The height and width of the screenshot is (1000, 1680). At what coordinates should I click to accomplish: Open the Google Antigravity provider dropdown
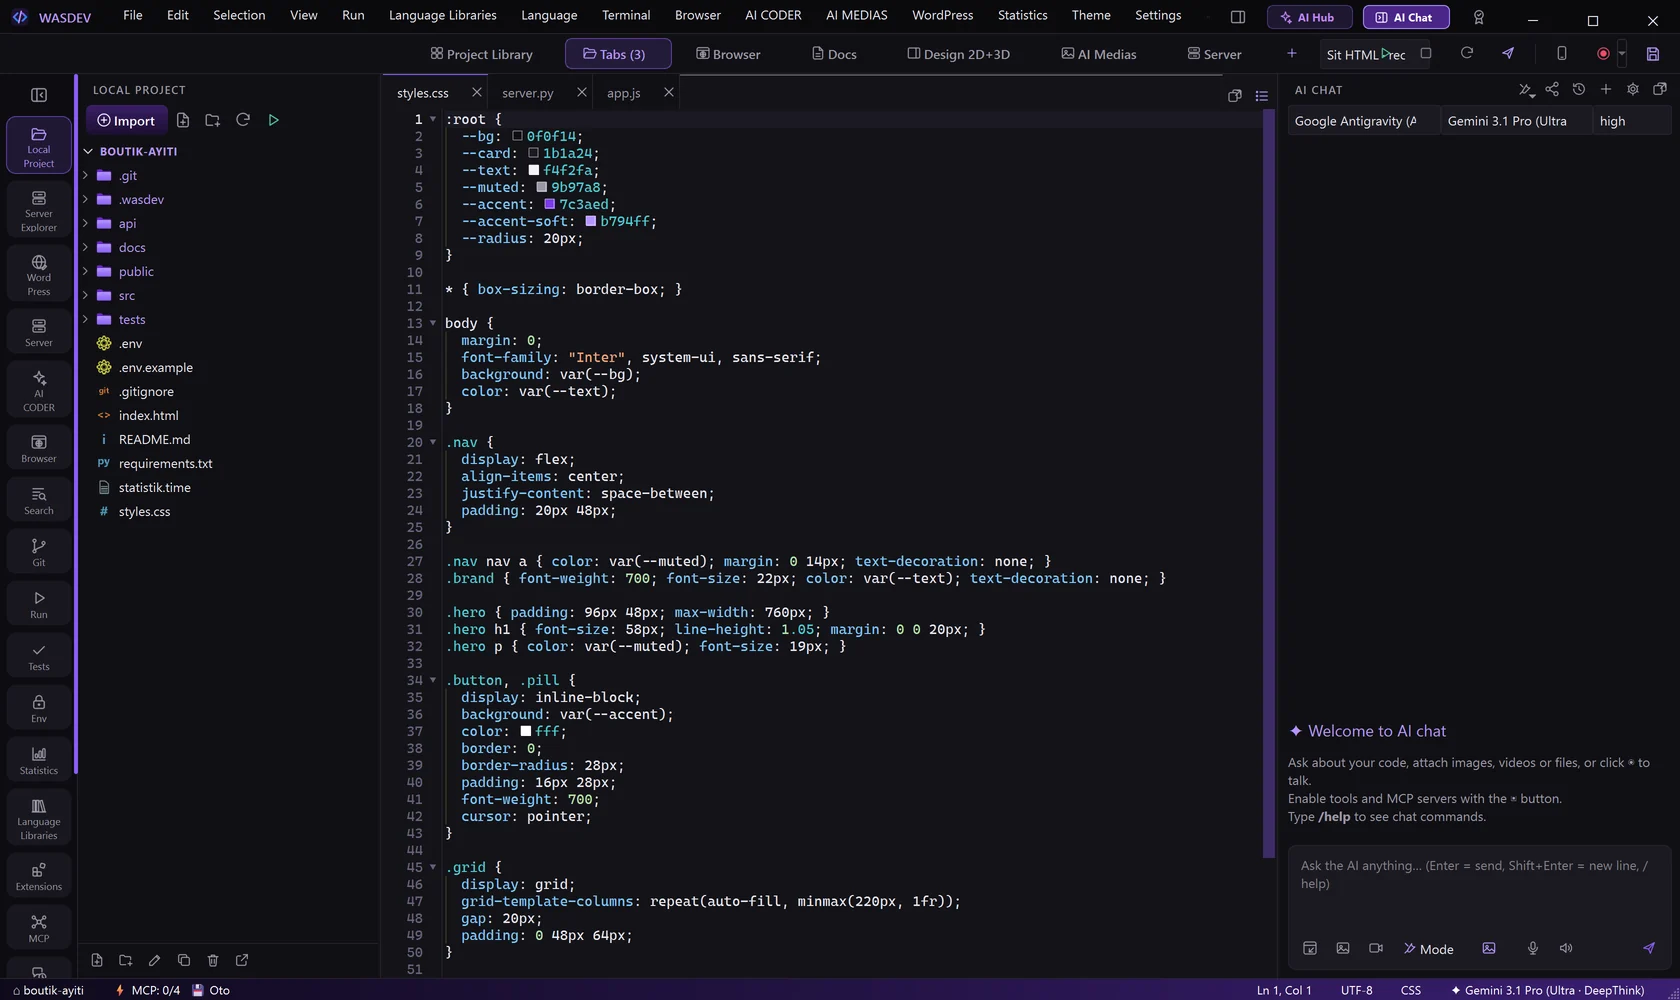tap(1364, 121)
